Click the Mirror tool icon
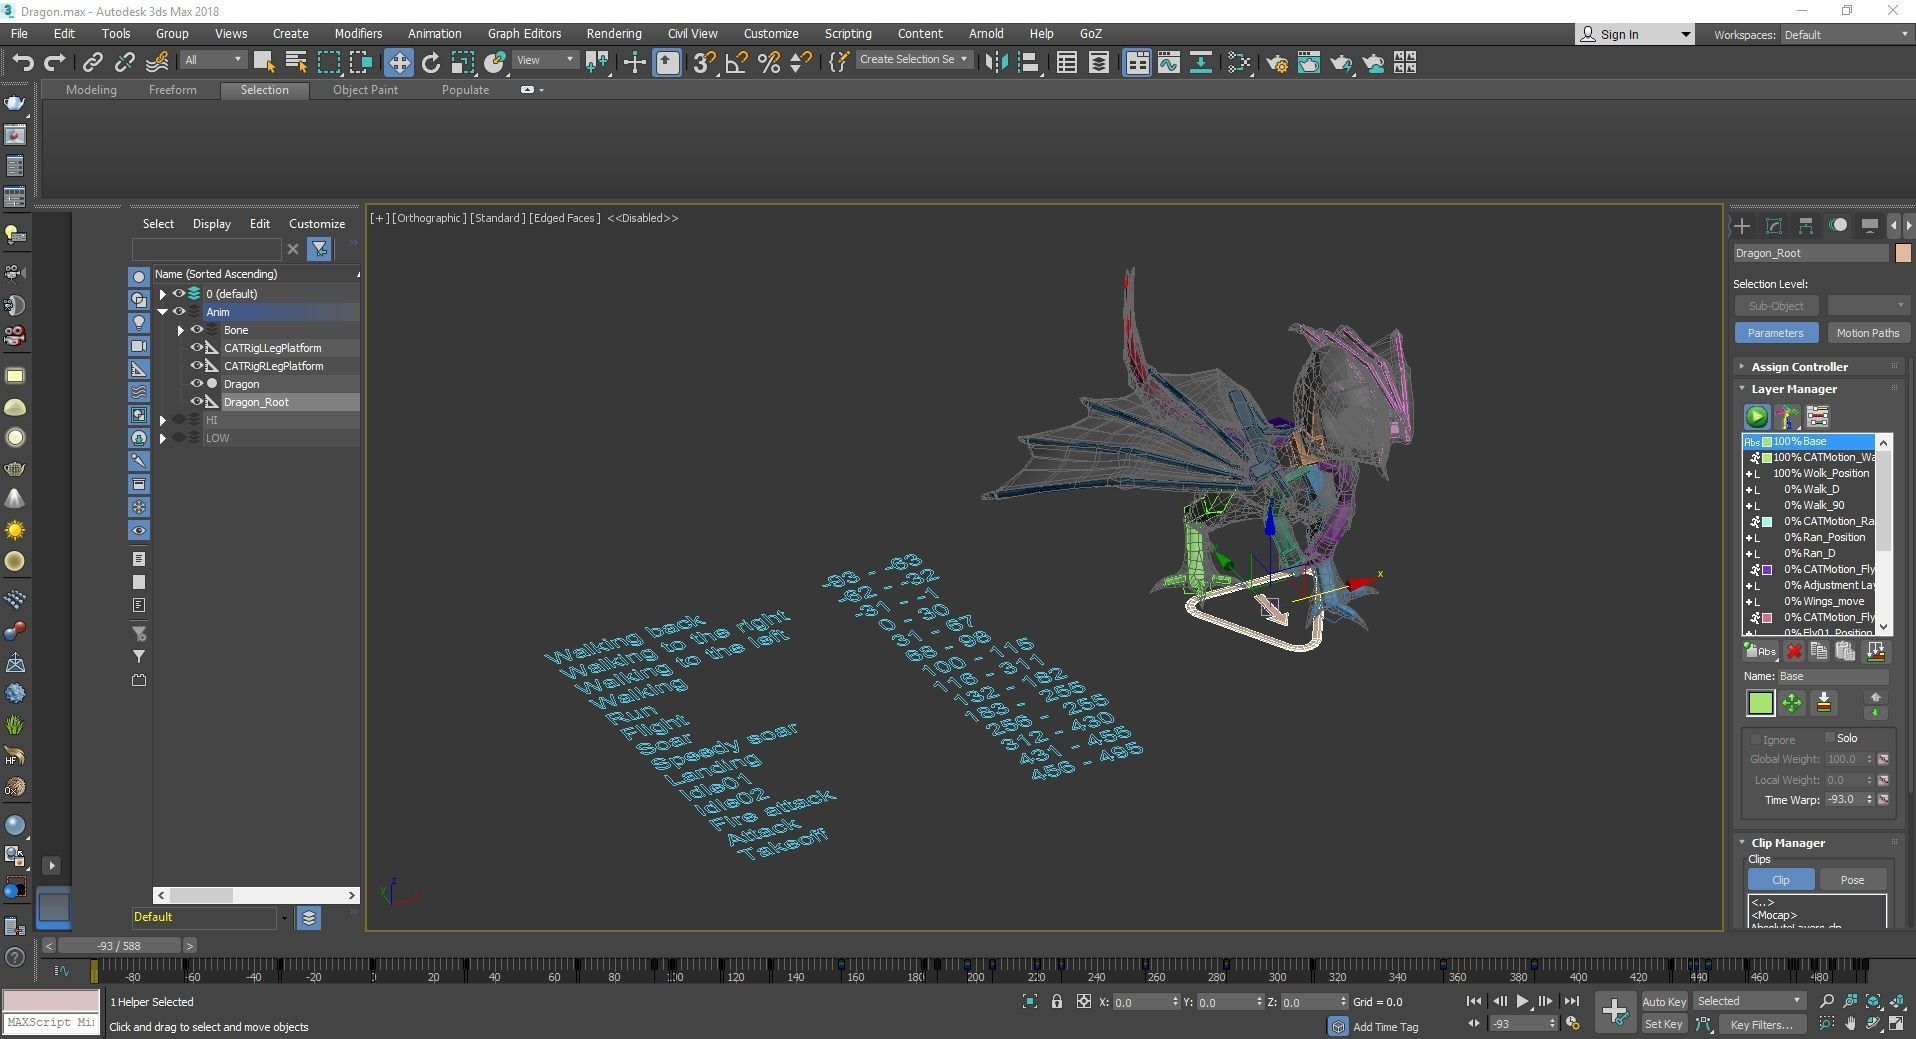Screen dimensions: 1916x1039 (x=996, y=63)
